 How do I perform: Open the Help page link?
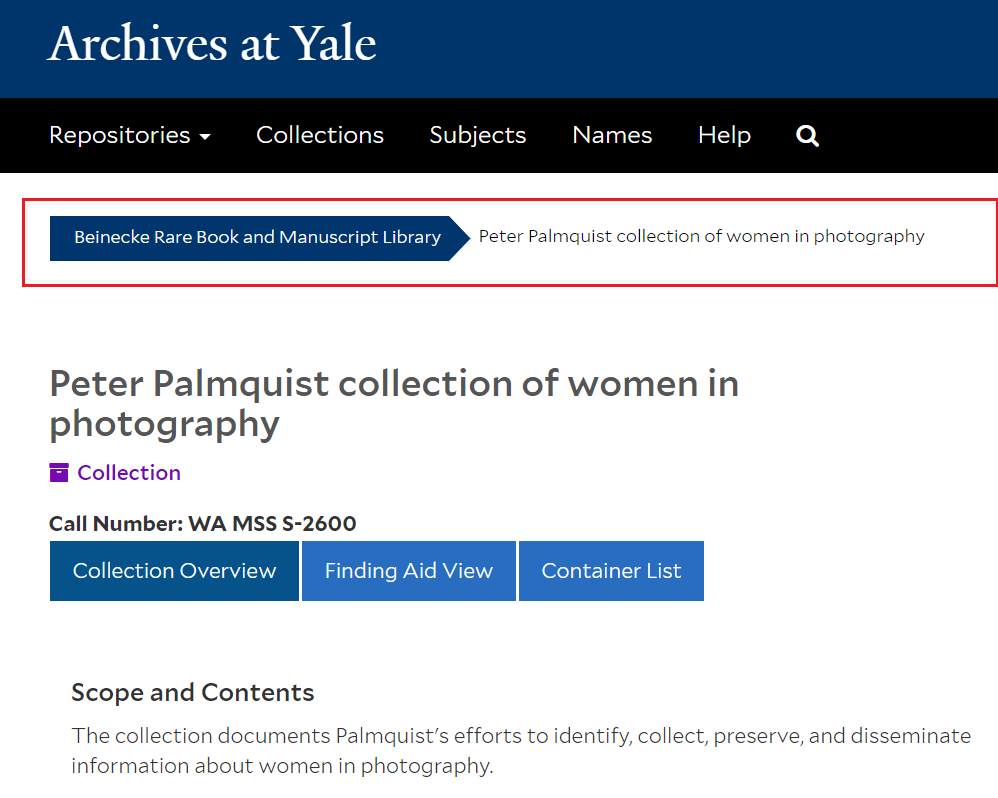click(724, 135)
